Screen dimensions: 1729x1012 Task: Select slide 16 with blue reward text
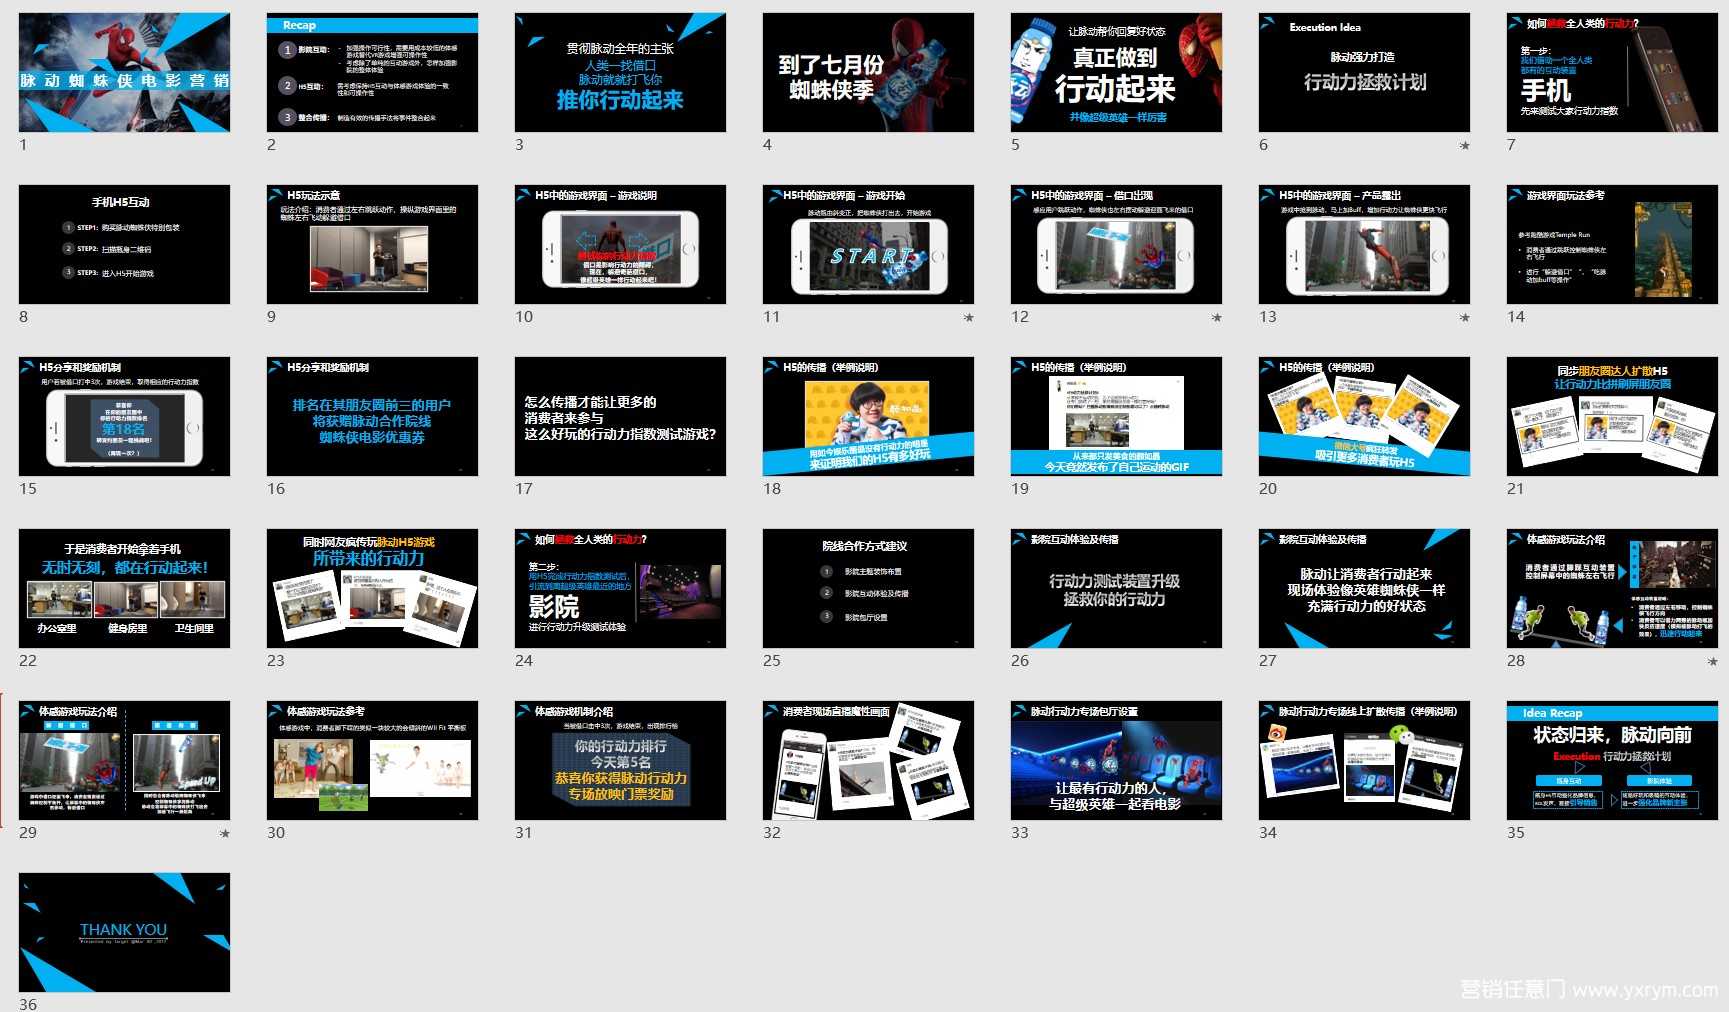(x=372, y=416)
